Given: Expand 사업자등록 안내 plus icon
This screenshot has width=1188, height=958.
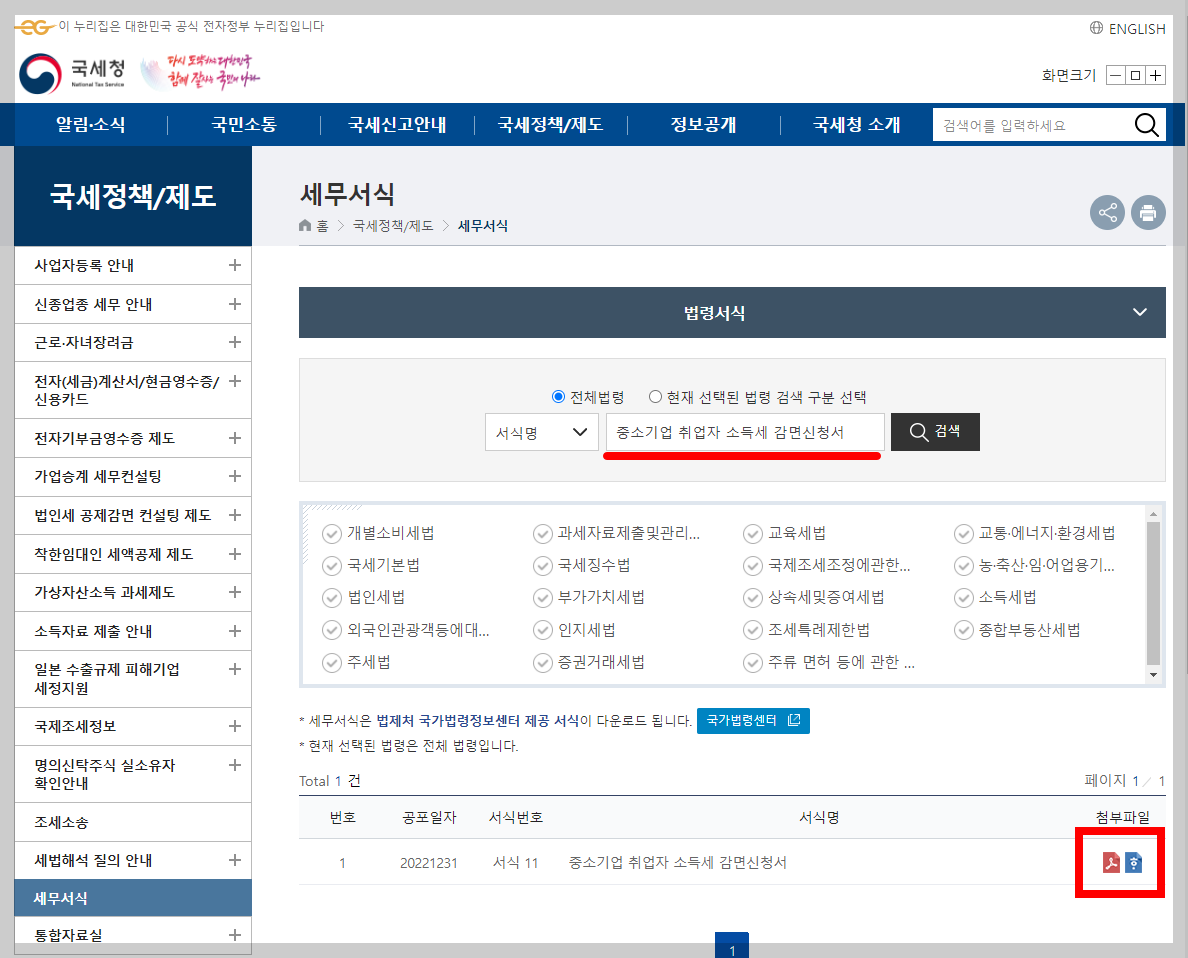Looking at the screenshot, I should coord(235,265).
